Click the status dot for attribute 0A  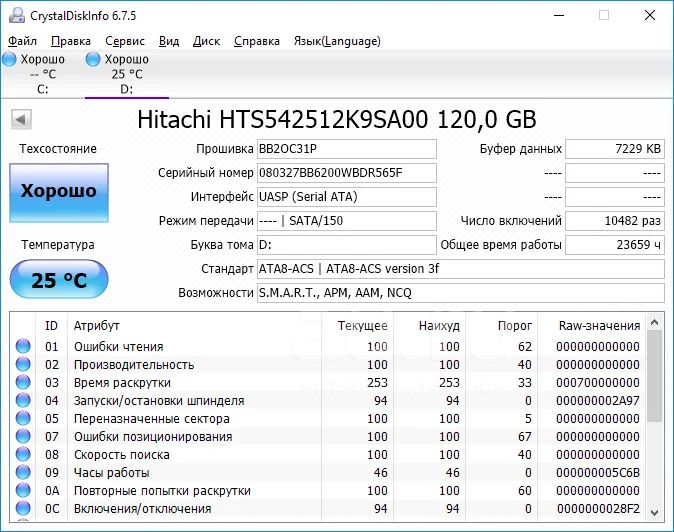(23, 491)
